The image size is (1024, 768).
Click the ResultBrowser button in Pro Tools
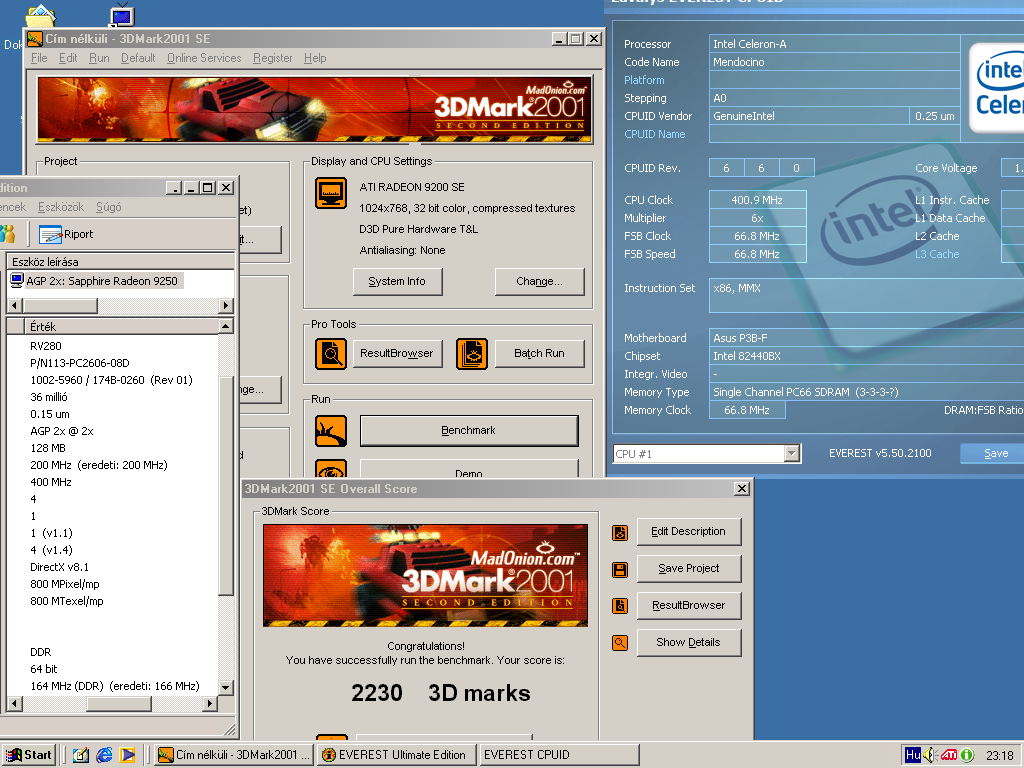click(x=397, y=353)
